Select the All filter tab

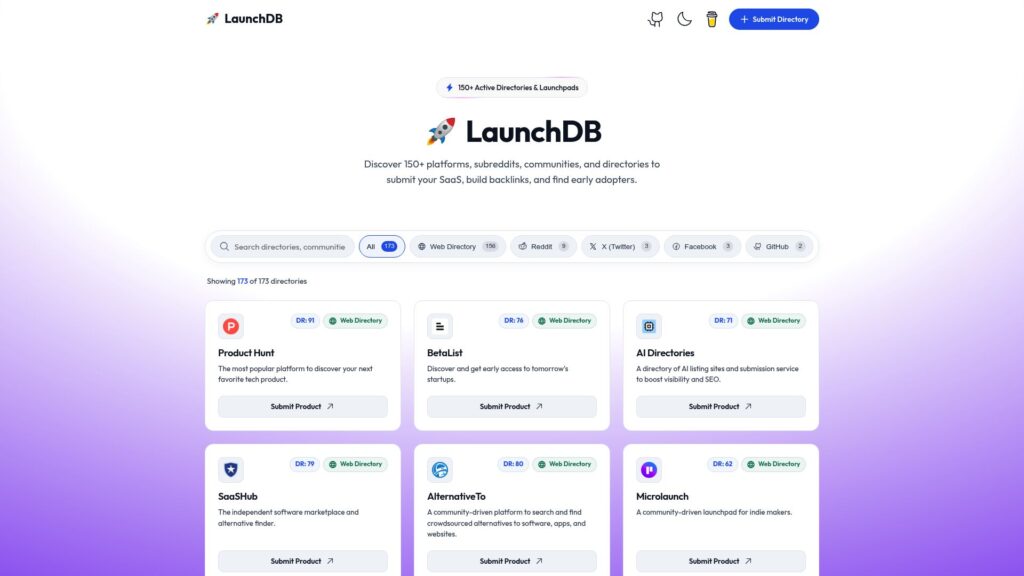coord(382,247)
